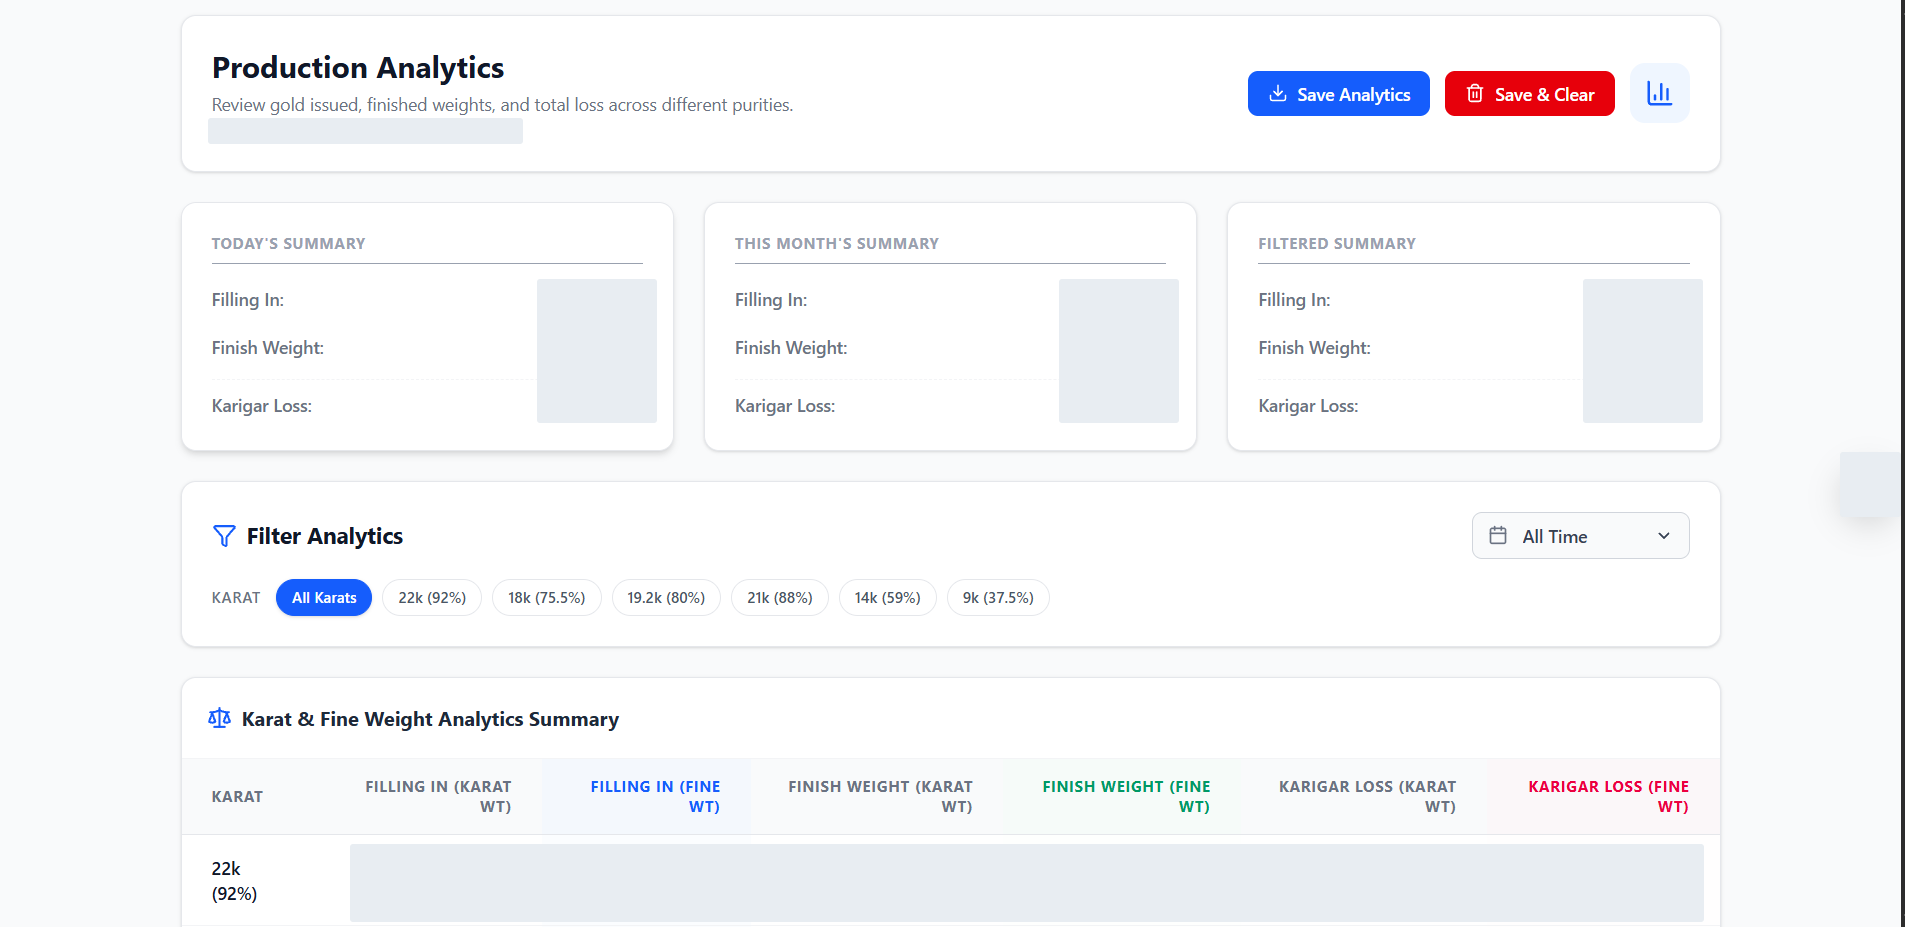Click the trash icon in Save & Clear
The width and height of the screenshot is (1905, 927).
[x=1474, y=94]
